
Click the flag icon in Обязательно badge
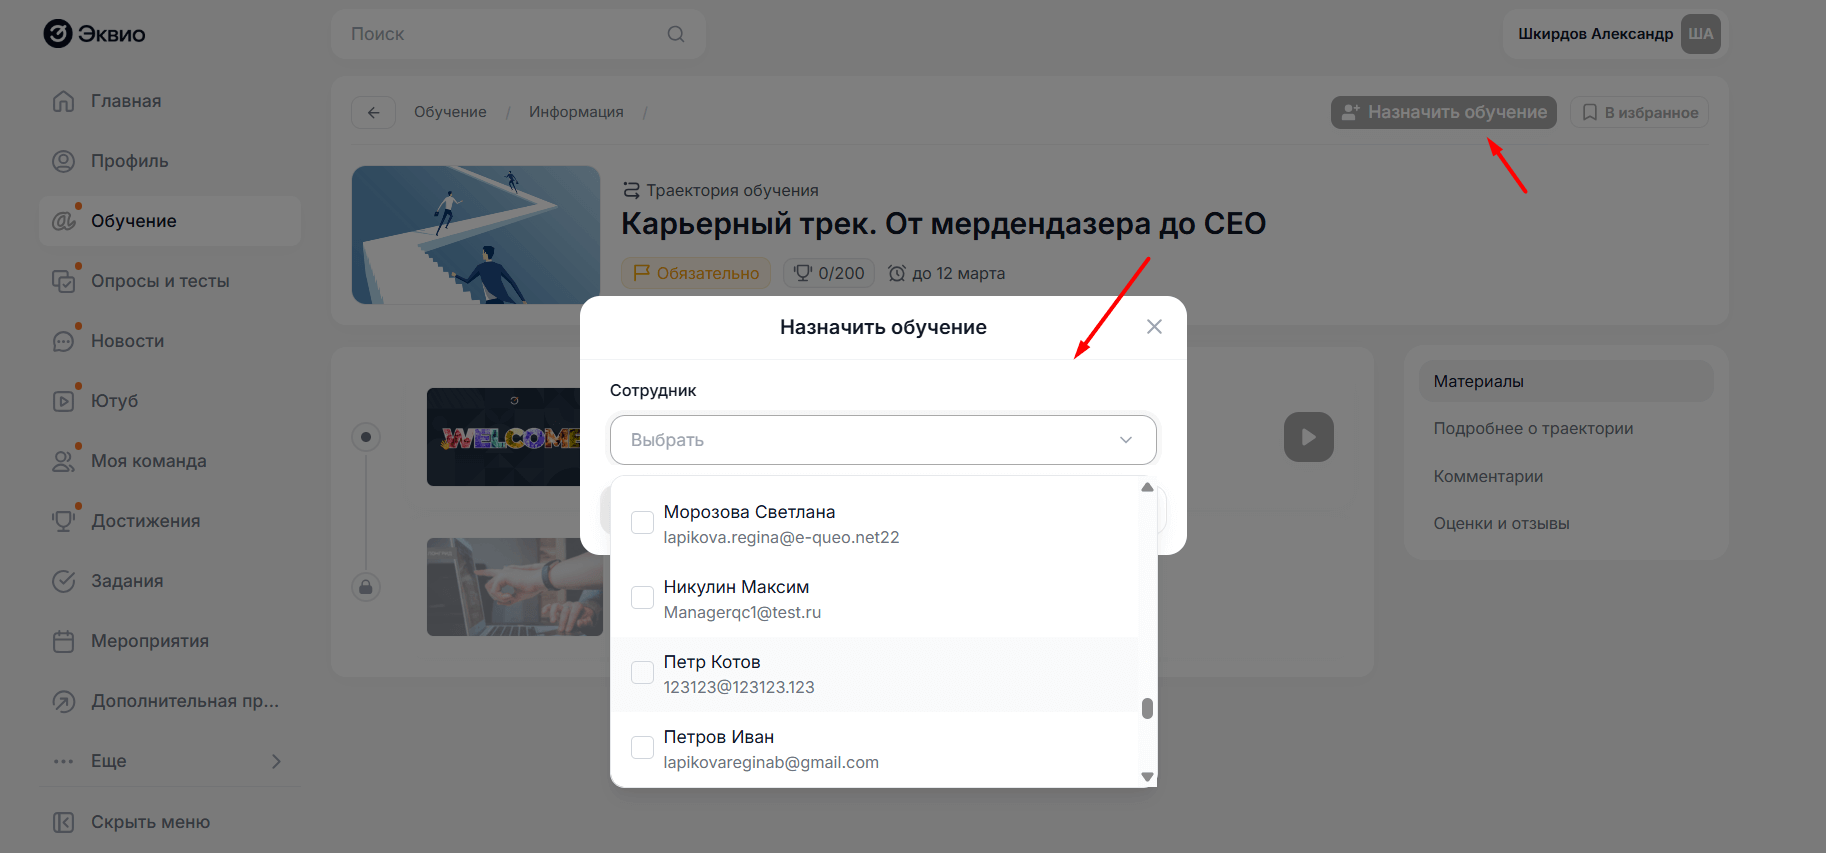point(642,273)
